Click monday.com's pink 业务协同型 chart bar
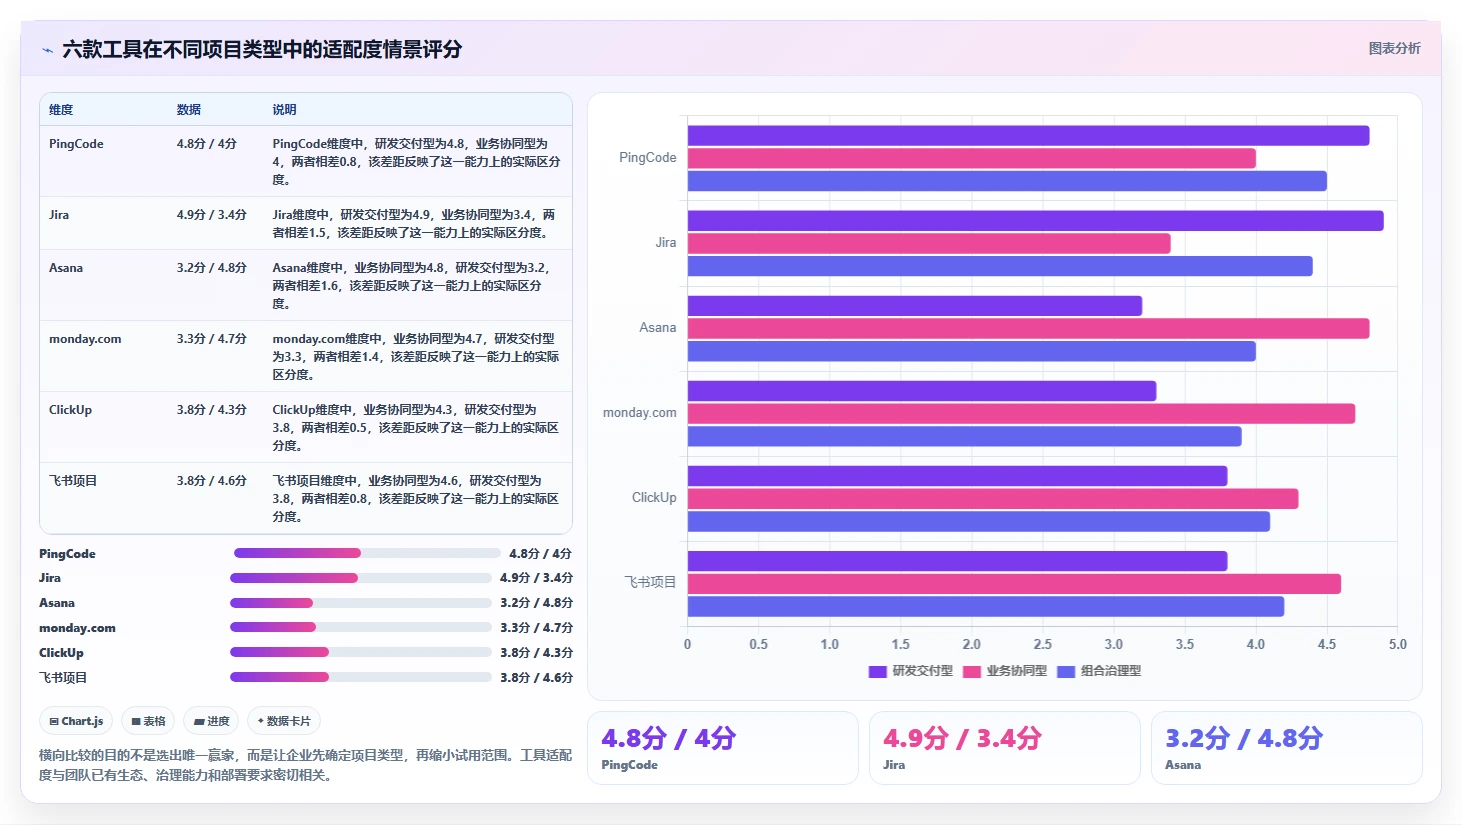The width and height of the screenshot is (1462, 825). (1021, 413)
